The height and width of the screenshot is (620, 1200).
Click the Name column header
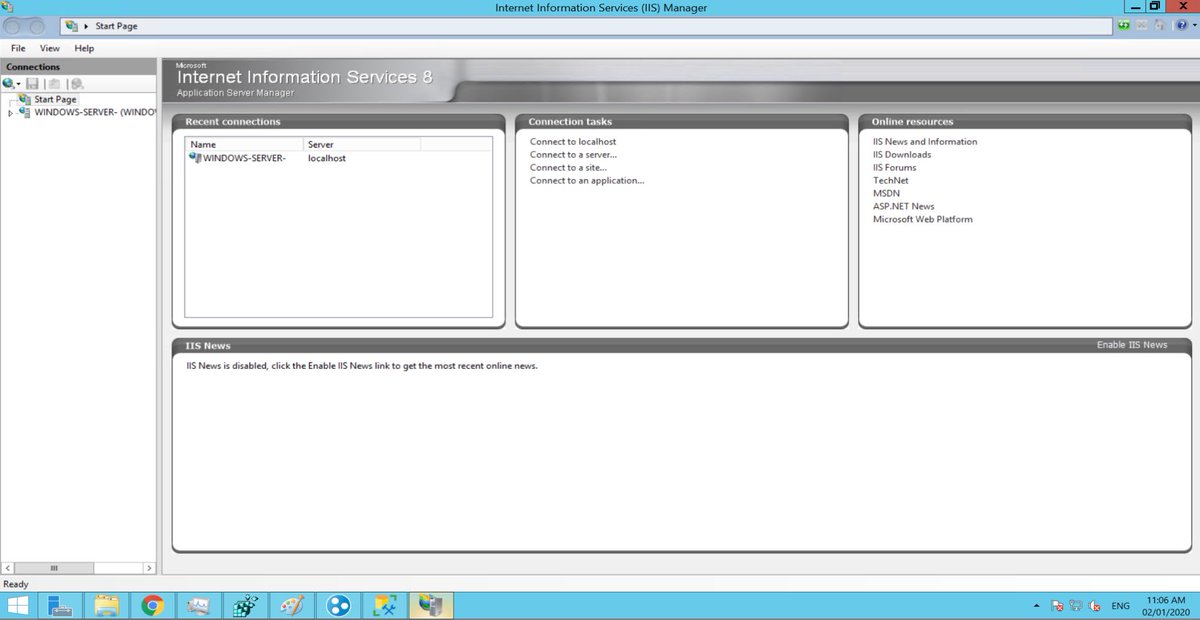click(x=245, y=144)
